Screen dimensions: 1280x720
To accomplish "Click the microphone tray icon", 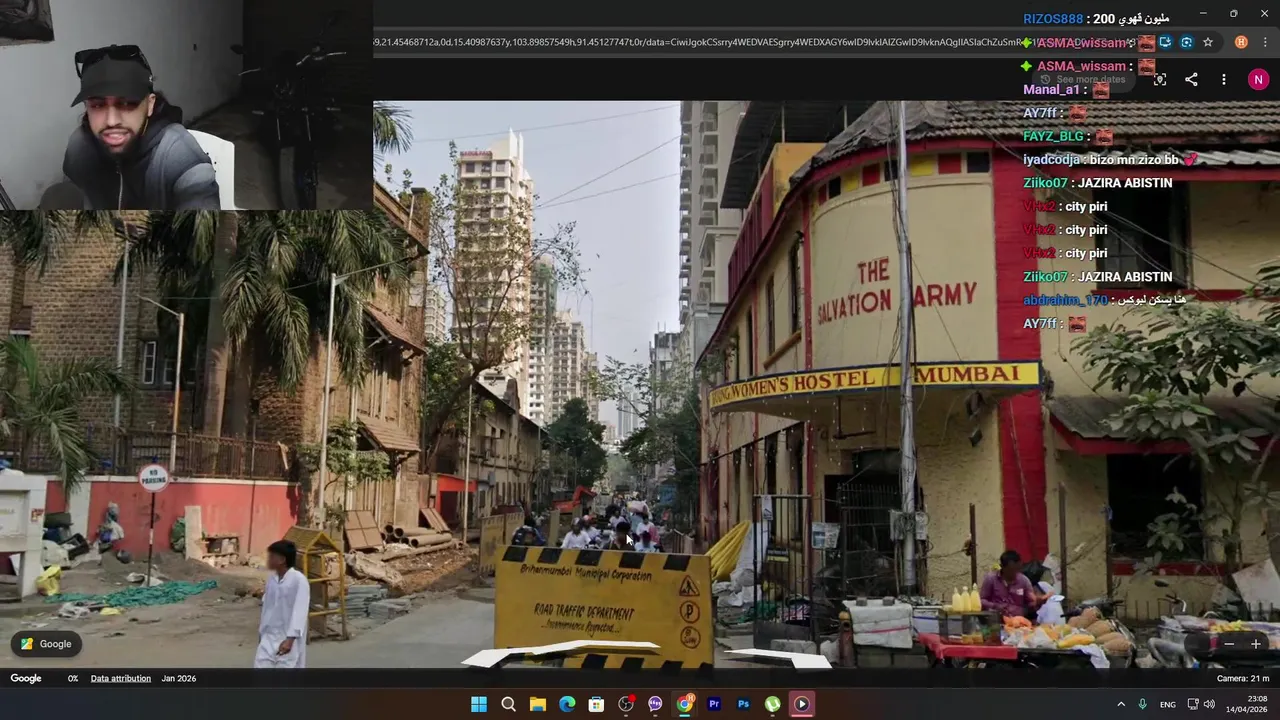I will pyautogui.click(x=1142, y=704).
